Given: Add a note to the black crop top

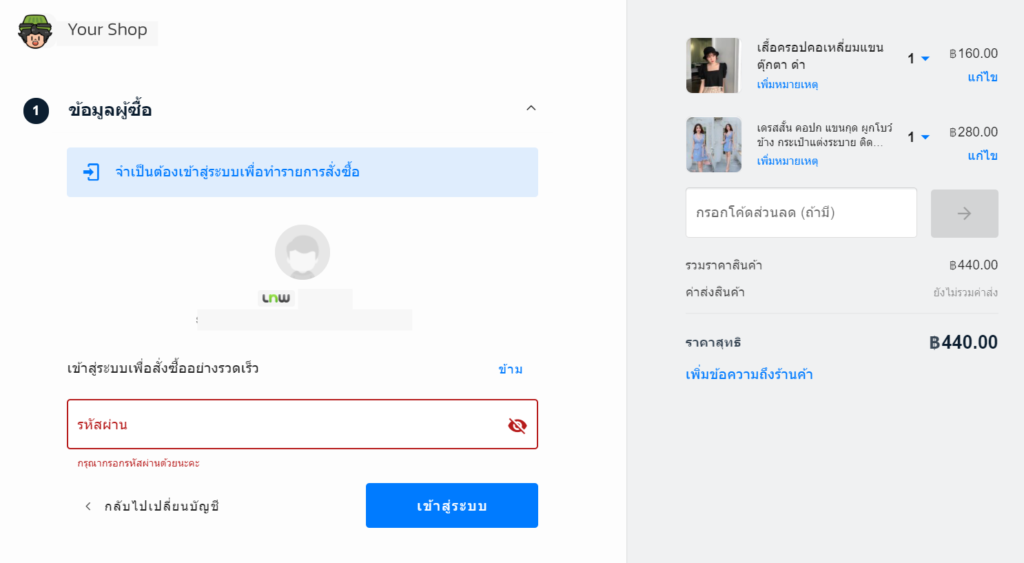Looking at the screenshot, I should point(787,85).
